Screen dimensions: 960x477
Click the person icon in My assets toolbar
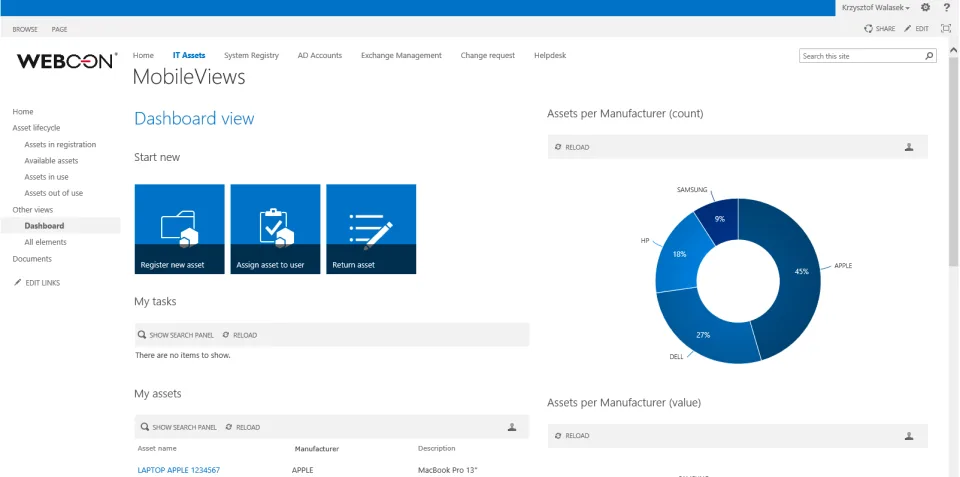pos(512,427)
